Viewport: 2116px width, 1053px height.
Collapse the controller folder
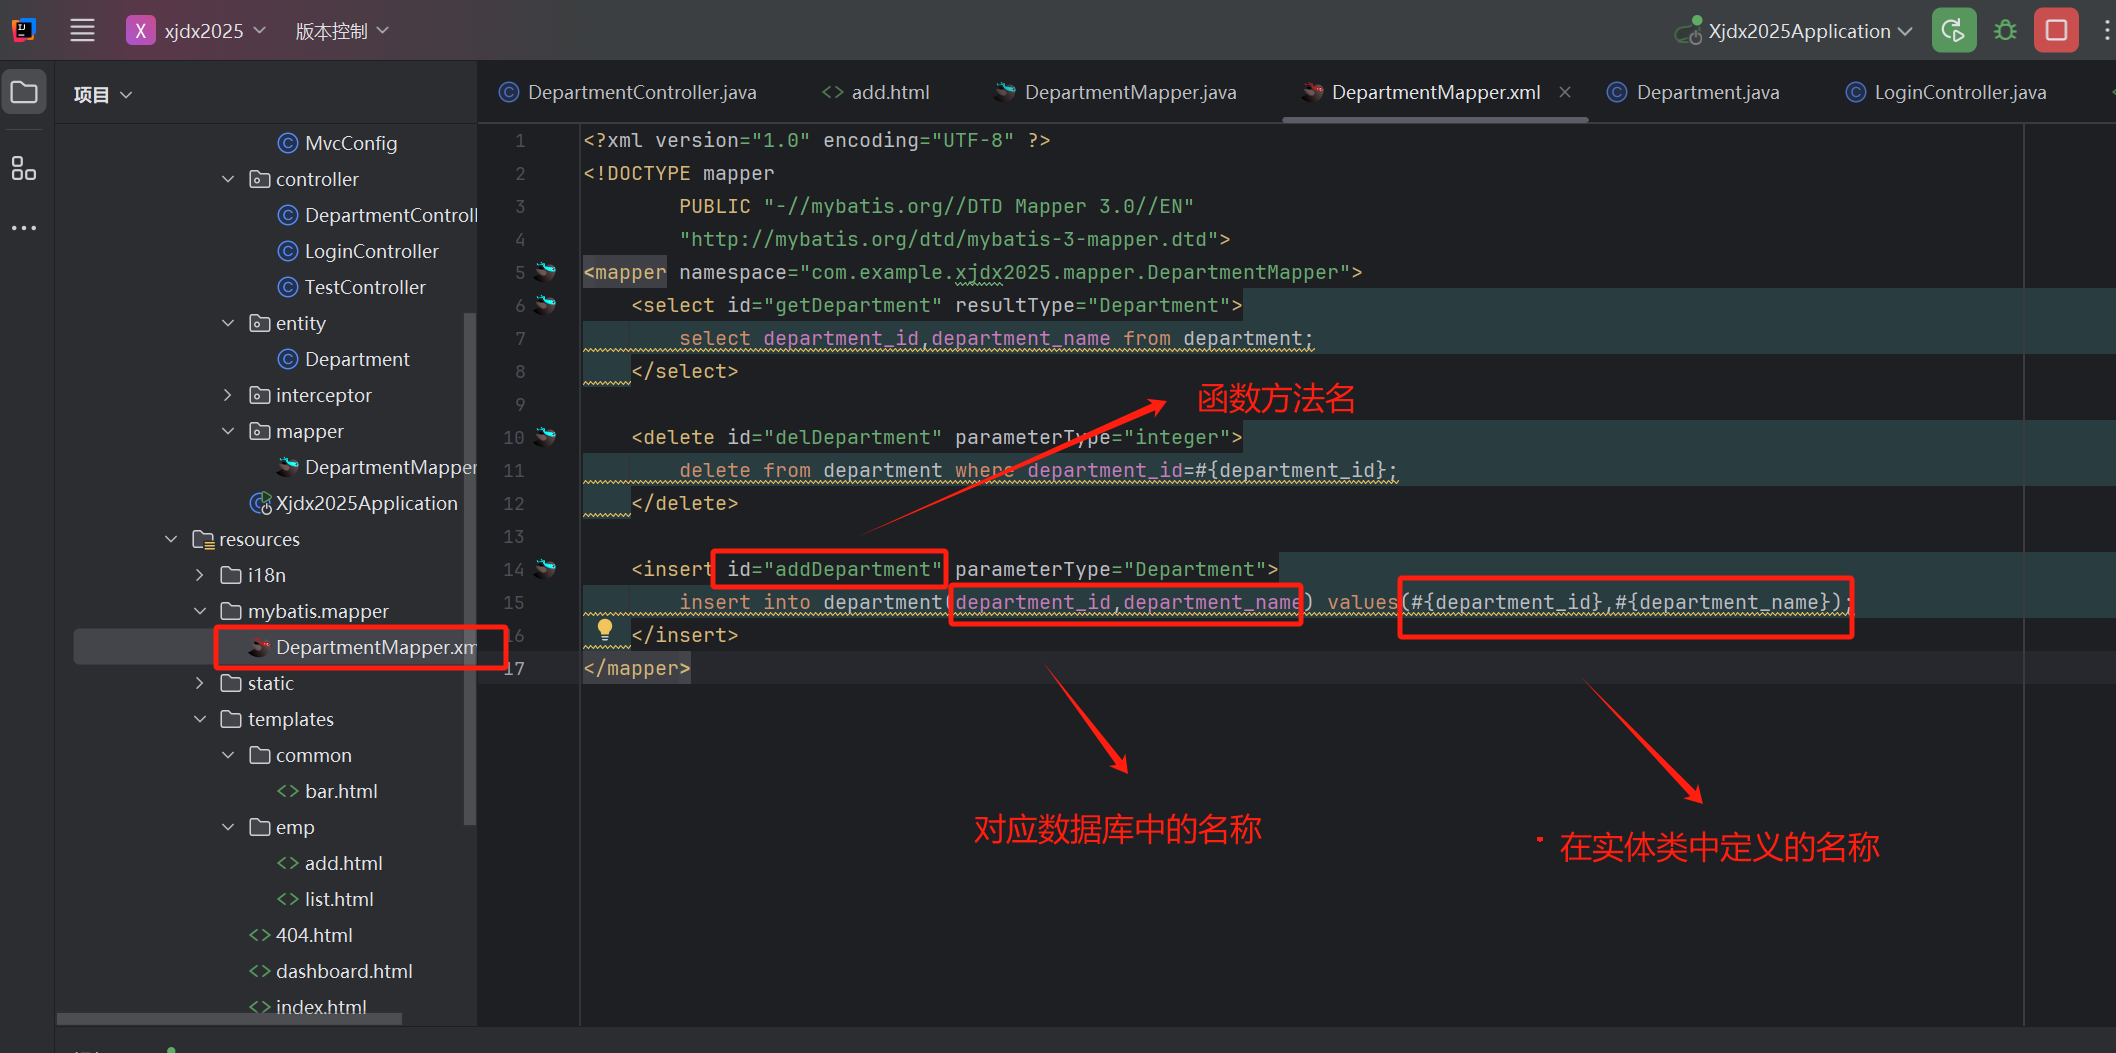[x=228, y=179]
